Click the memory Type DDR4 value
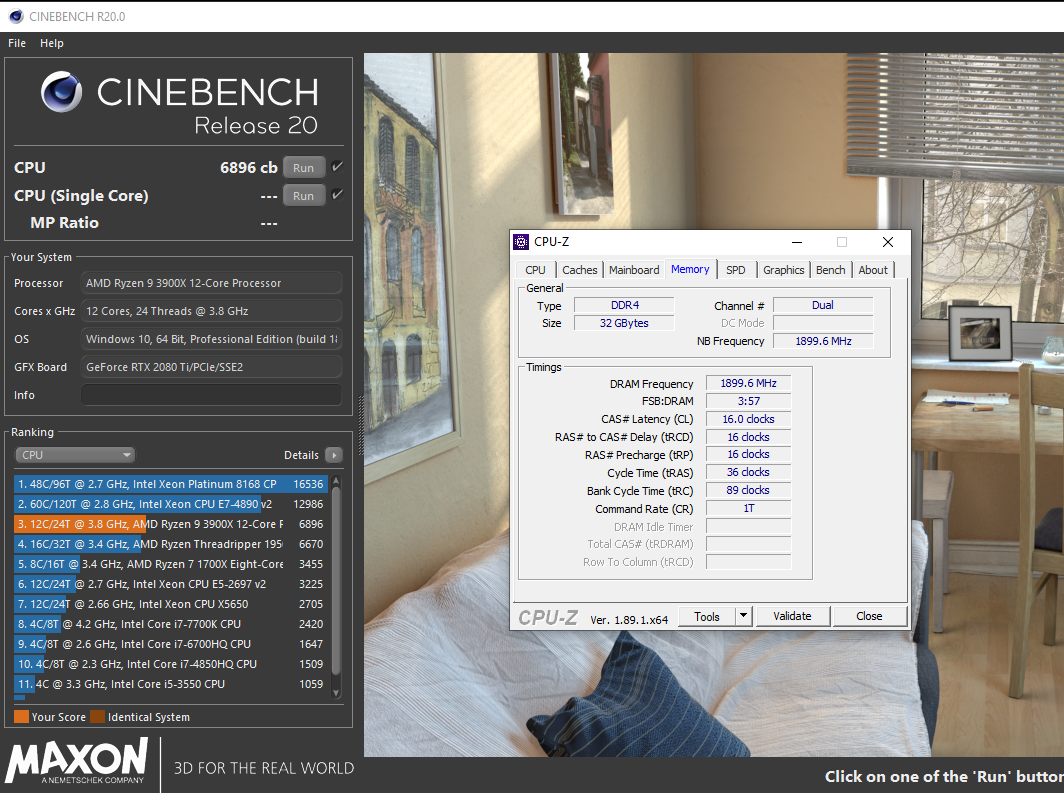Viewport: 1064px width, 793px height. 624,305
